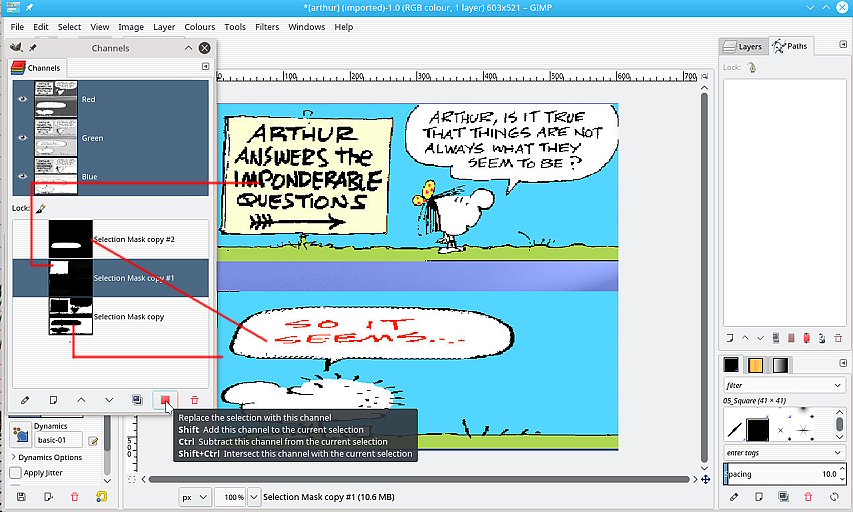
Task: Refresh brushes with the circular arrow icon
Action: click(834, 496)
